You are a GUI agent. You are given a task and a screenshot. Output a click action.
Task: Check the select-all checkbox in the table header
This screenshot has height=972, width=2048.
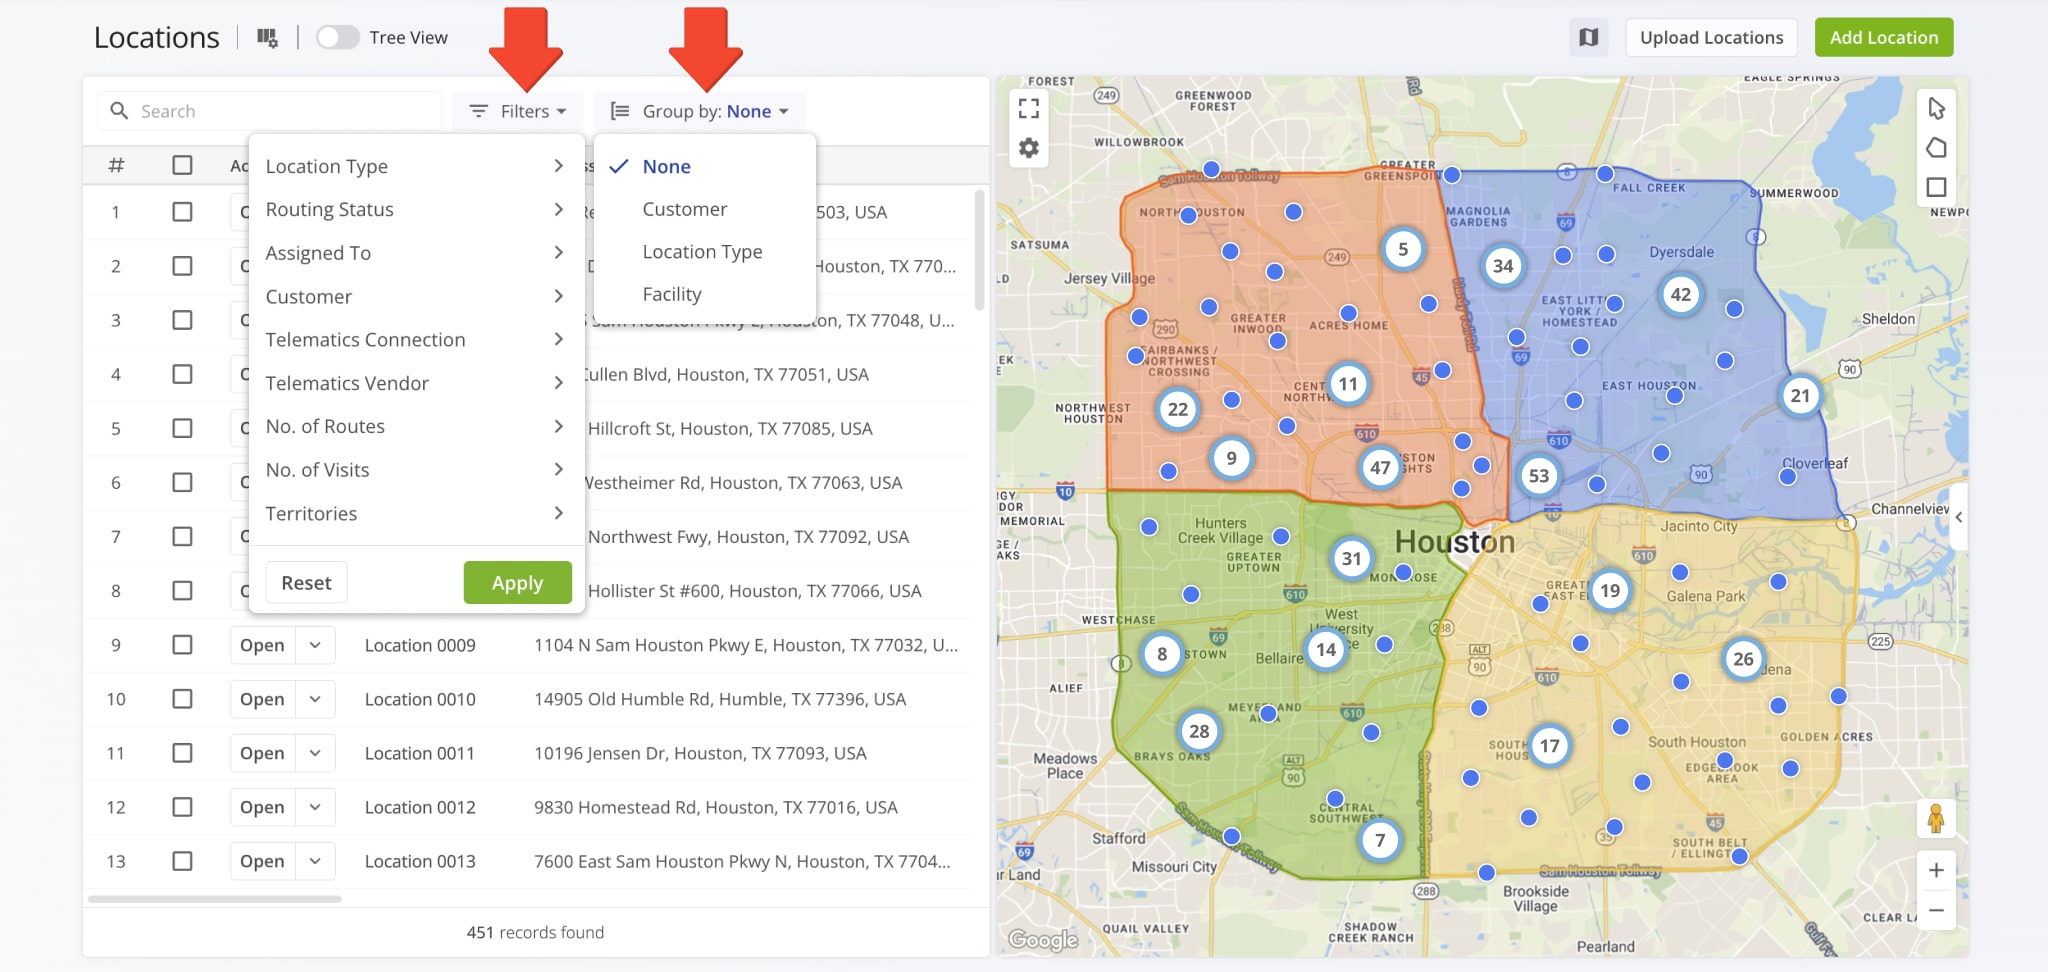click(183, 164)
